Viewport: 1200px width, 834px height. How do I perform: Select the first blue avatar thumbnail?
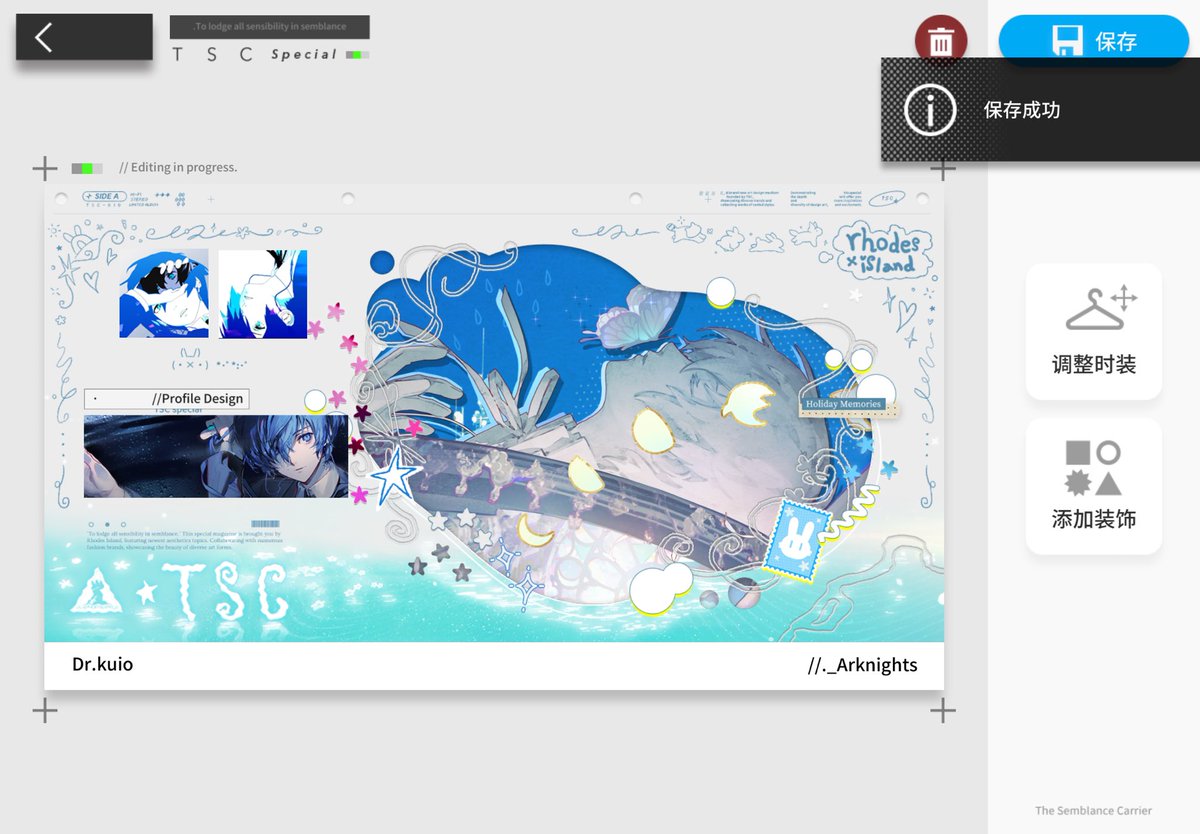[164, 294]
